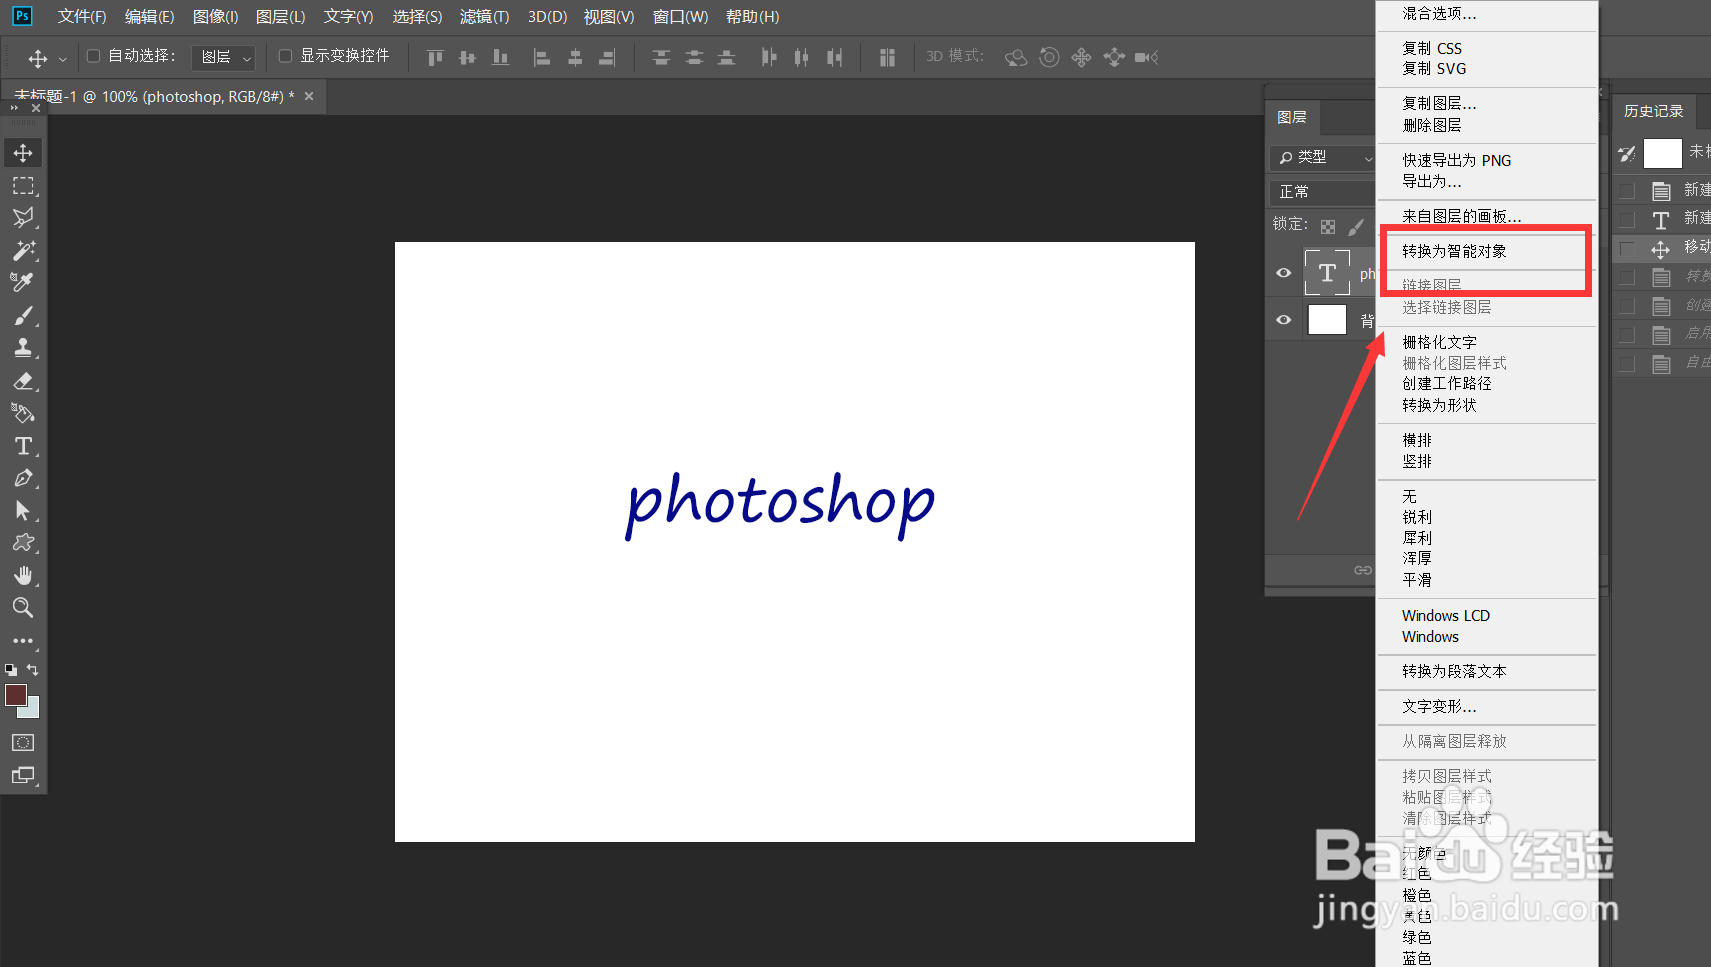Open the Edit Toolbar ellipsis button
Image resolution: width=1711 pixels, height=967 pixels.
pos(23,641)
